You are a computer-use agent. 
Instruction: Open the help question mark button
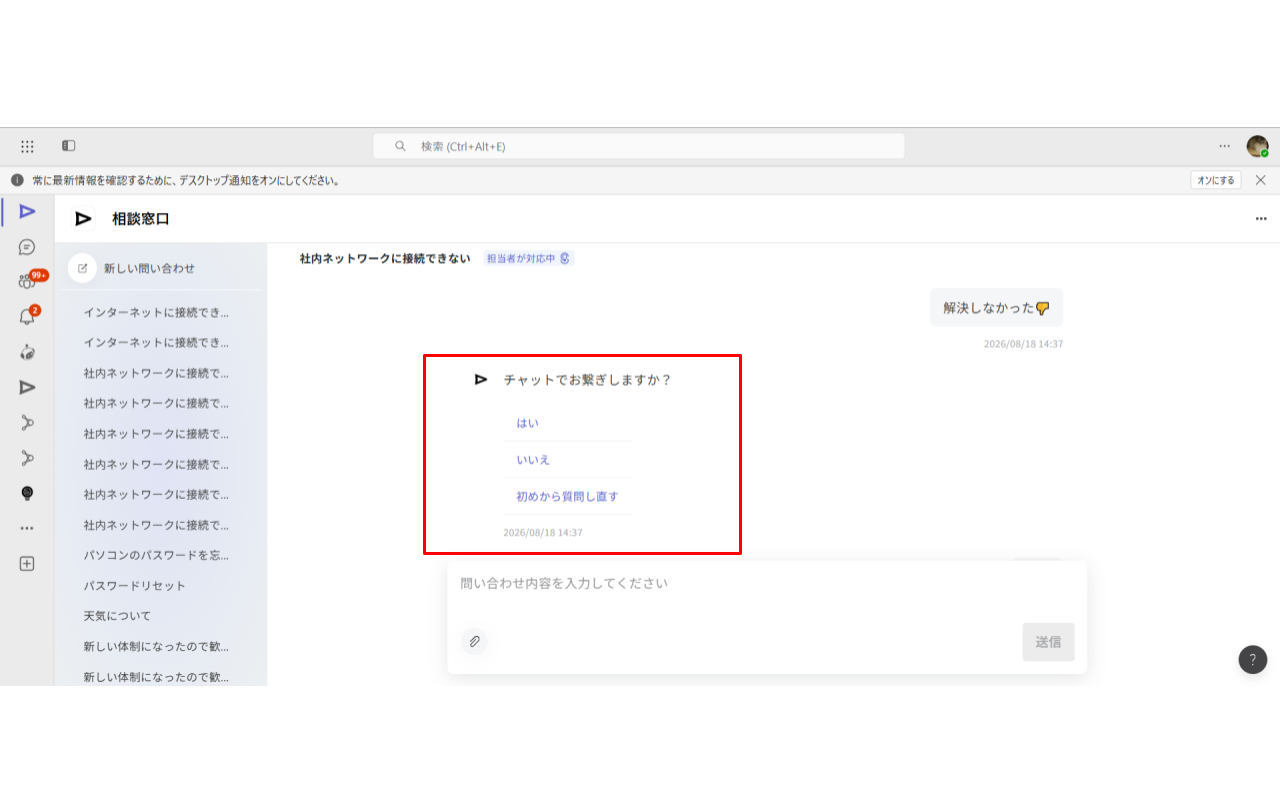coord(1253,660)
